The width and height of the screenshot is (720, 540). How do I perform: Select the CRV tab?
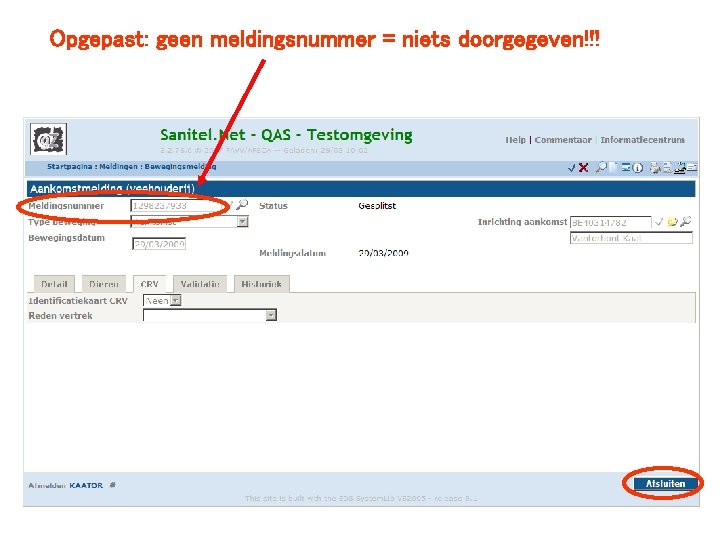pyautogui.click(x=150, y=284)
